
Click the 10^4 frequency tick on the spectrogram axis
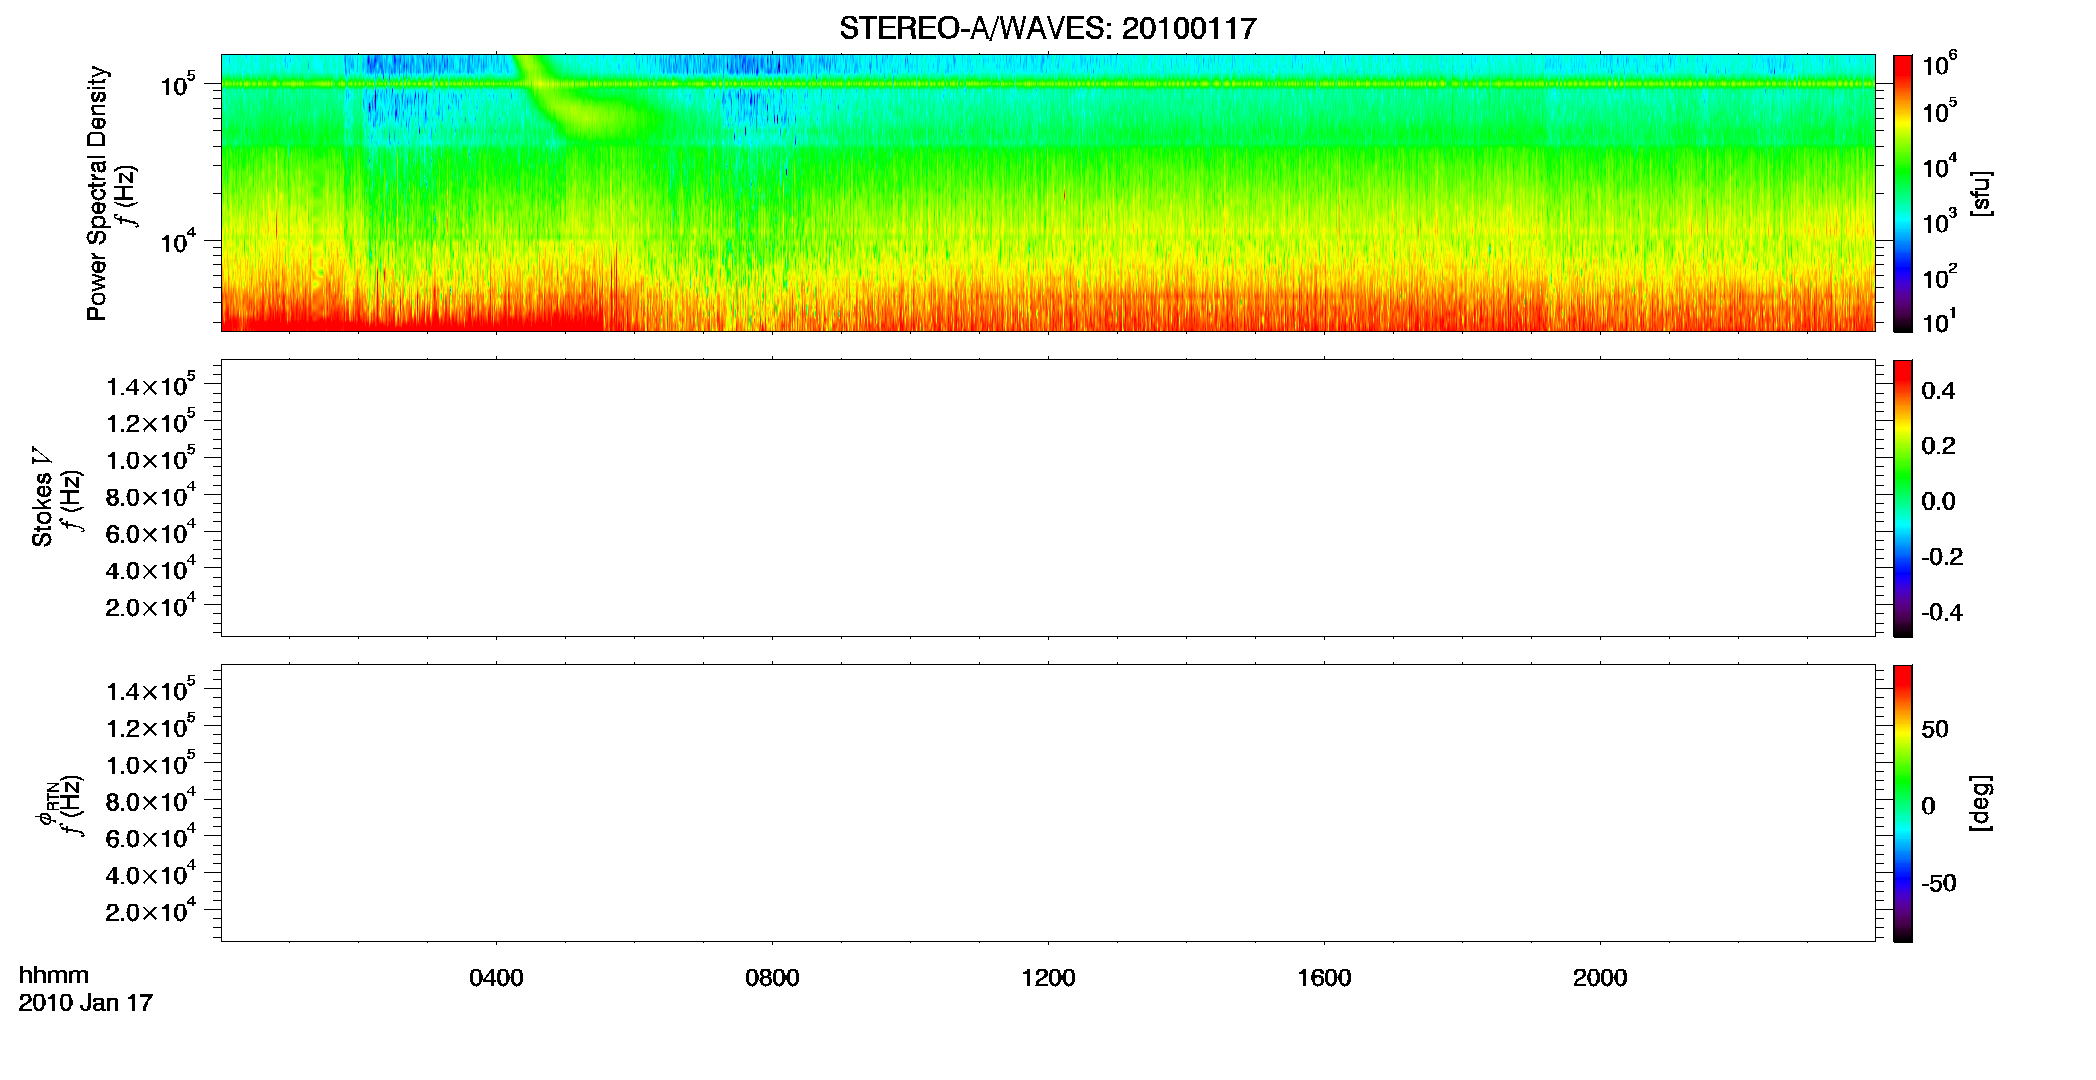coord(178,241)
